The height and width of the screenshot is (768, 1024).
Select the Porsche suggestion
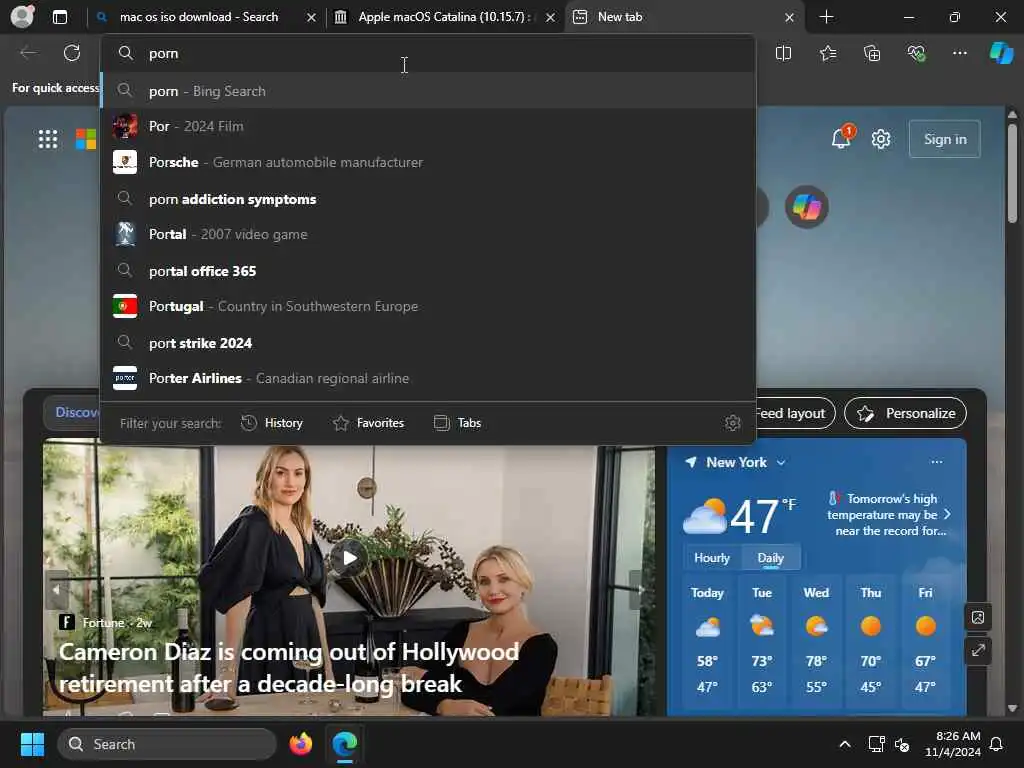(428, 162)
